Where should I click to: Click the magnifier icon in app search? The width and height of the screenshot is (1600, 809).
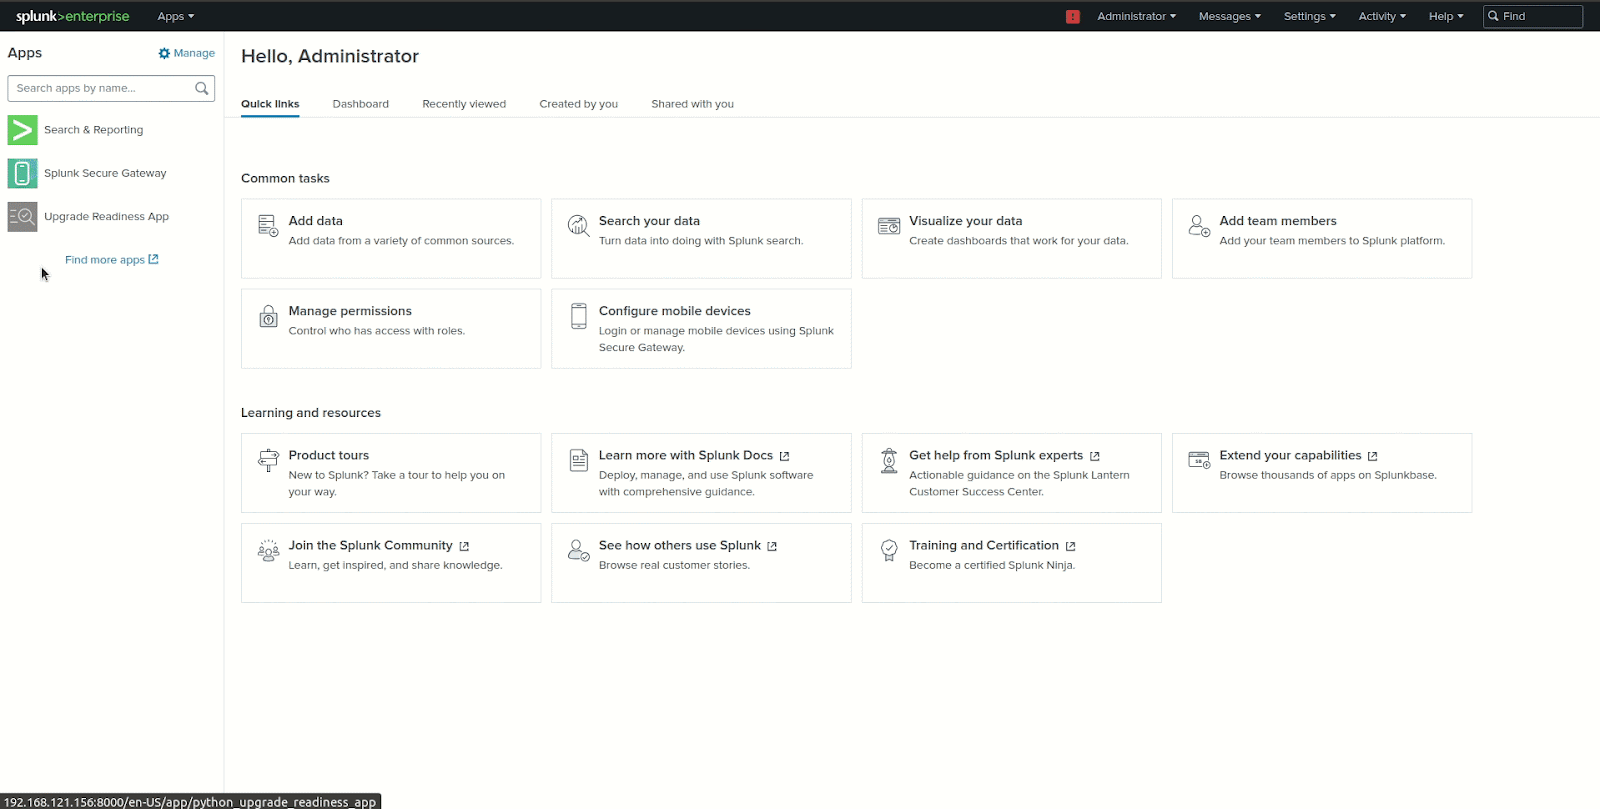(x=202, y=88)
